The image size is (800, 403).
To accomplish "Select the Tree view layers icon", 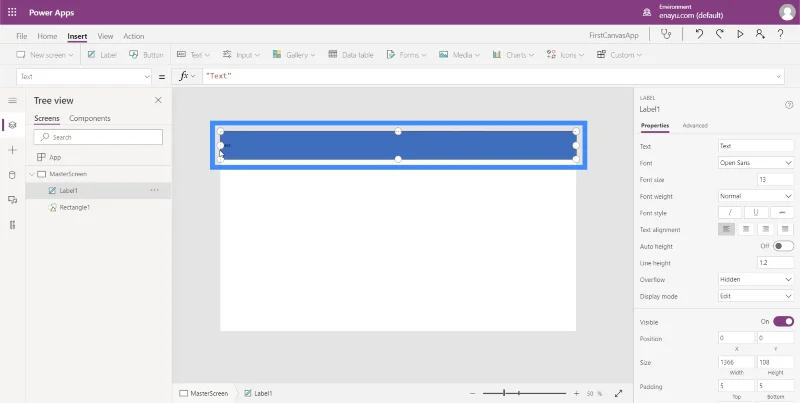I will [13, 125].
